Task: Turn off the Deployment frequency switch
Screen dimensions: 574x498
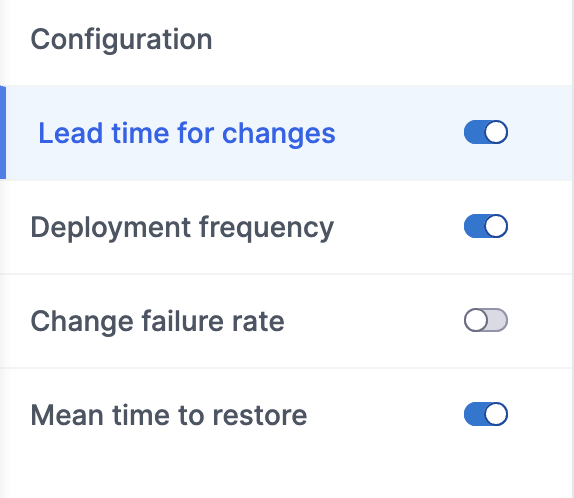Action: click(x=486, y=226)
